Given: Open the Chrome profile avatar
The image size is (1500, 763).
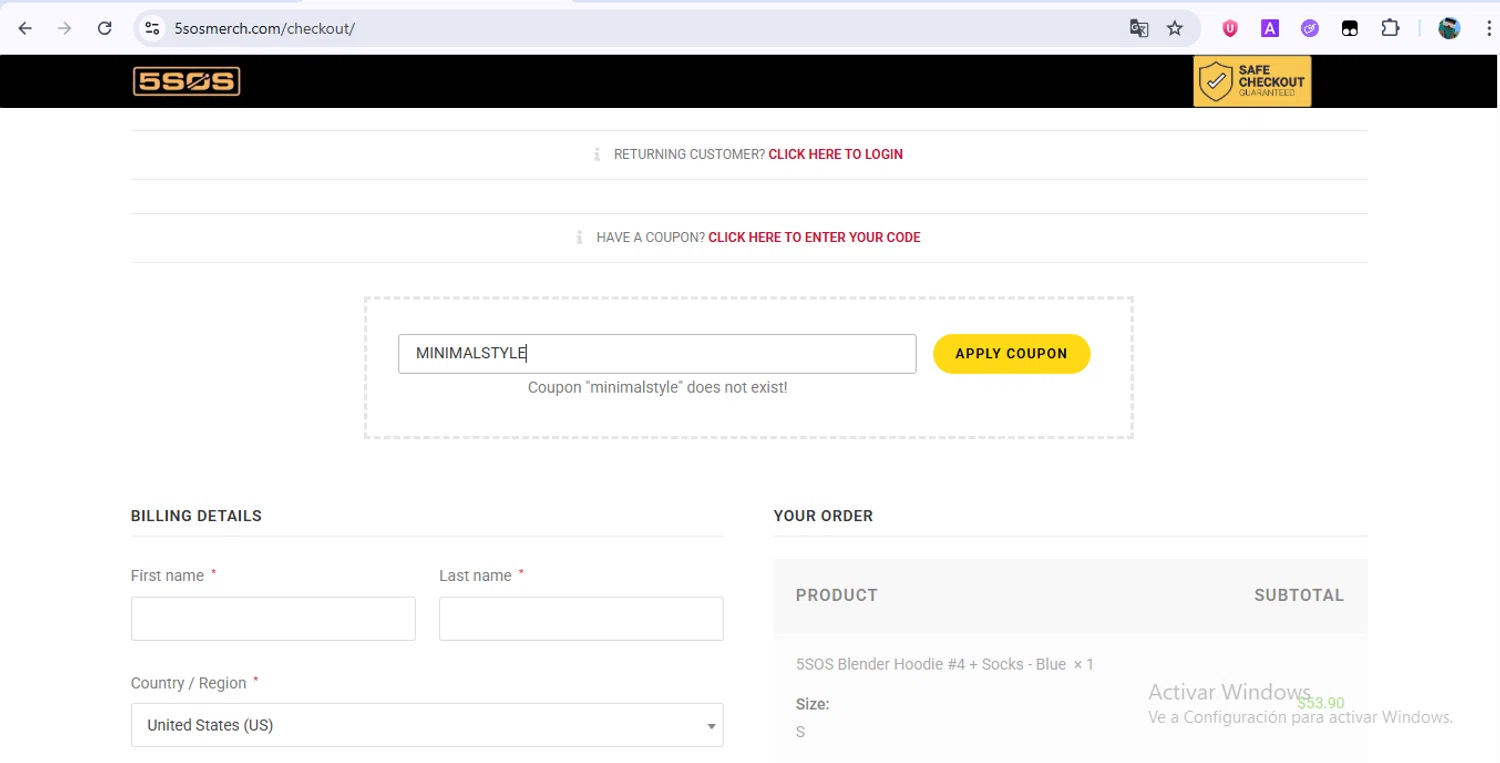Looking at the screenshot, I should [1449, 28].
